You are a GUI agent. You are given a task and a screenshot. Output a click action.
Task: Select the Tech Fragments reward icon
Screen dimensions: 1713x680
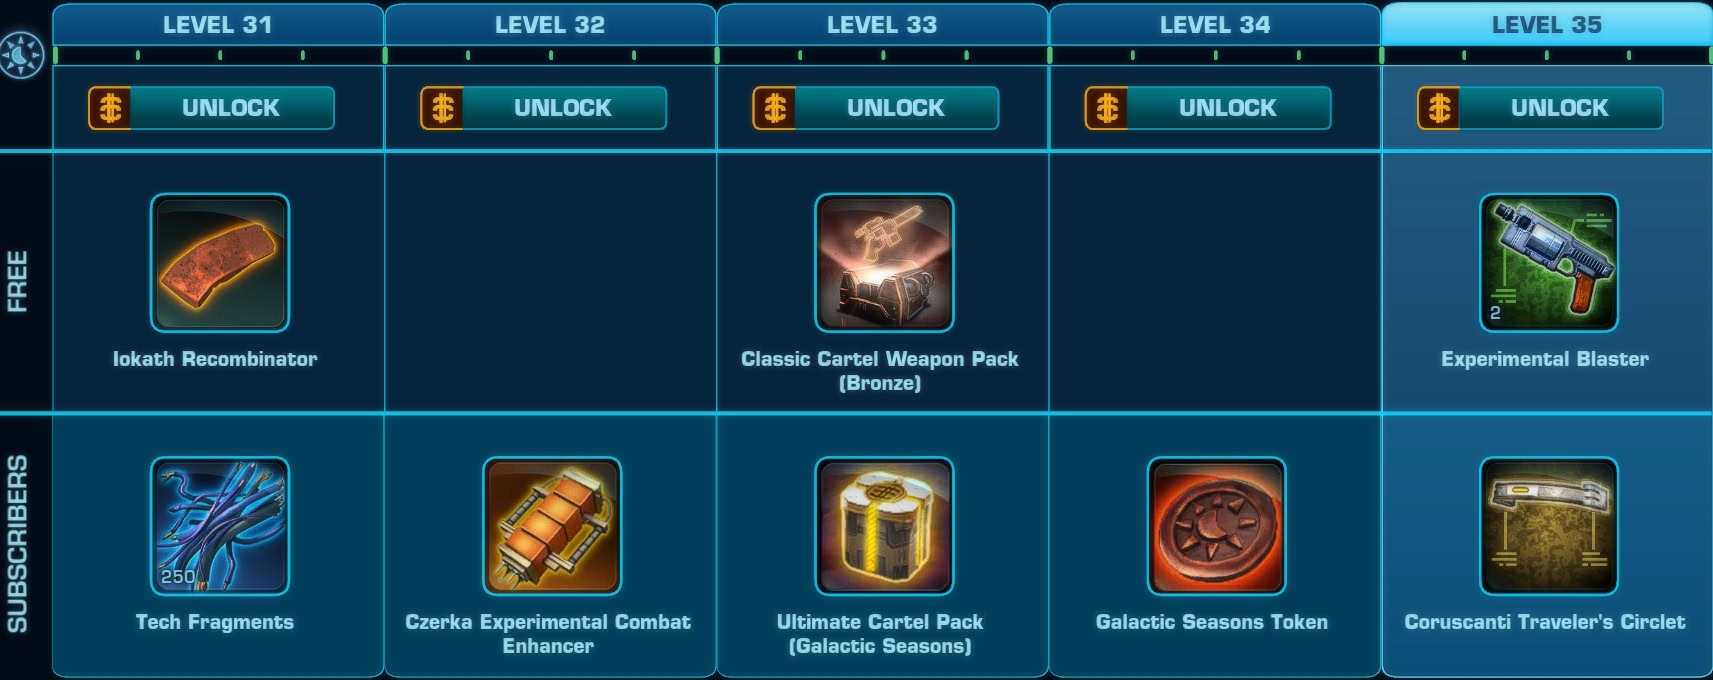pyautogui.click(x=220, y=526)
